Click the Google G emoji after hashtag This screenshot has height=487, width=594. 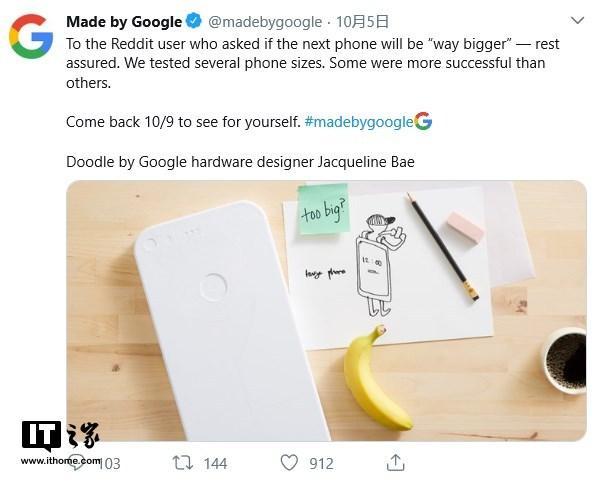click(x=423, y=121)
